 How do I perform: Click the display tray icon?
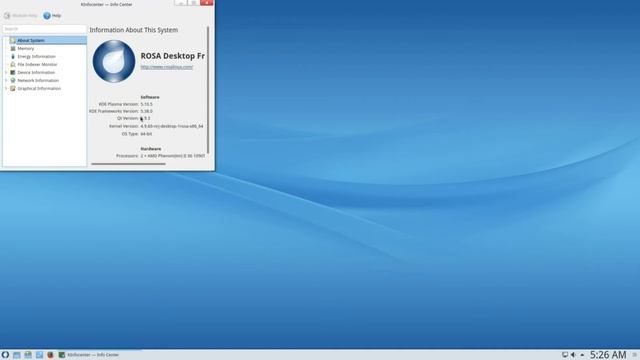coord(565,355)
